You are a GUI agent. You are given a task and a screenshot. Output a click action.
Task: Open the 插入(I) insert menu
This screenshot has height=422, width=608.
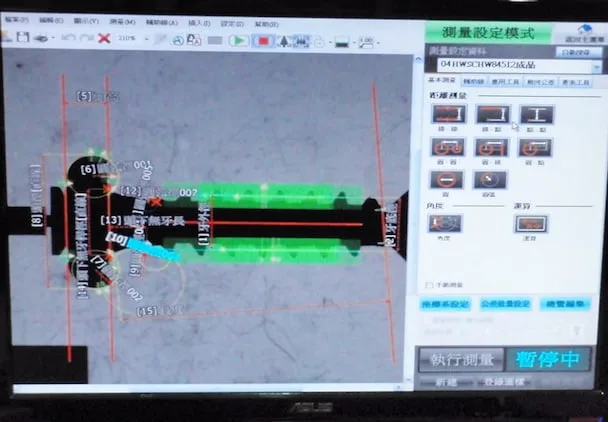tap(199, 23)
